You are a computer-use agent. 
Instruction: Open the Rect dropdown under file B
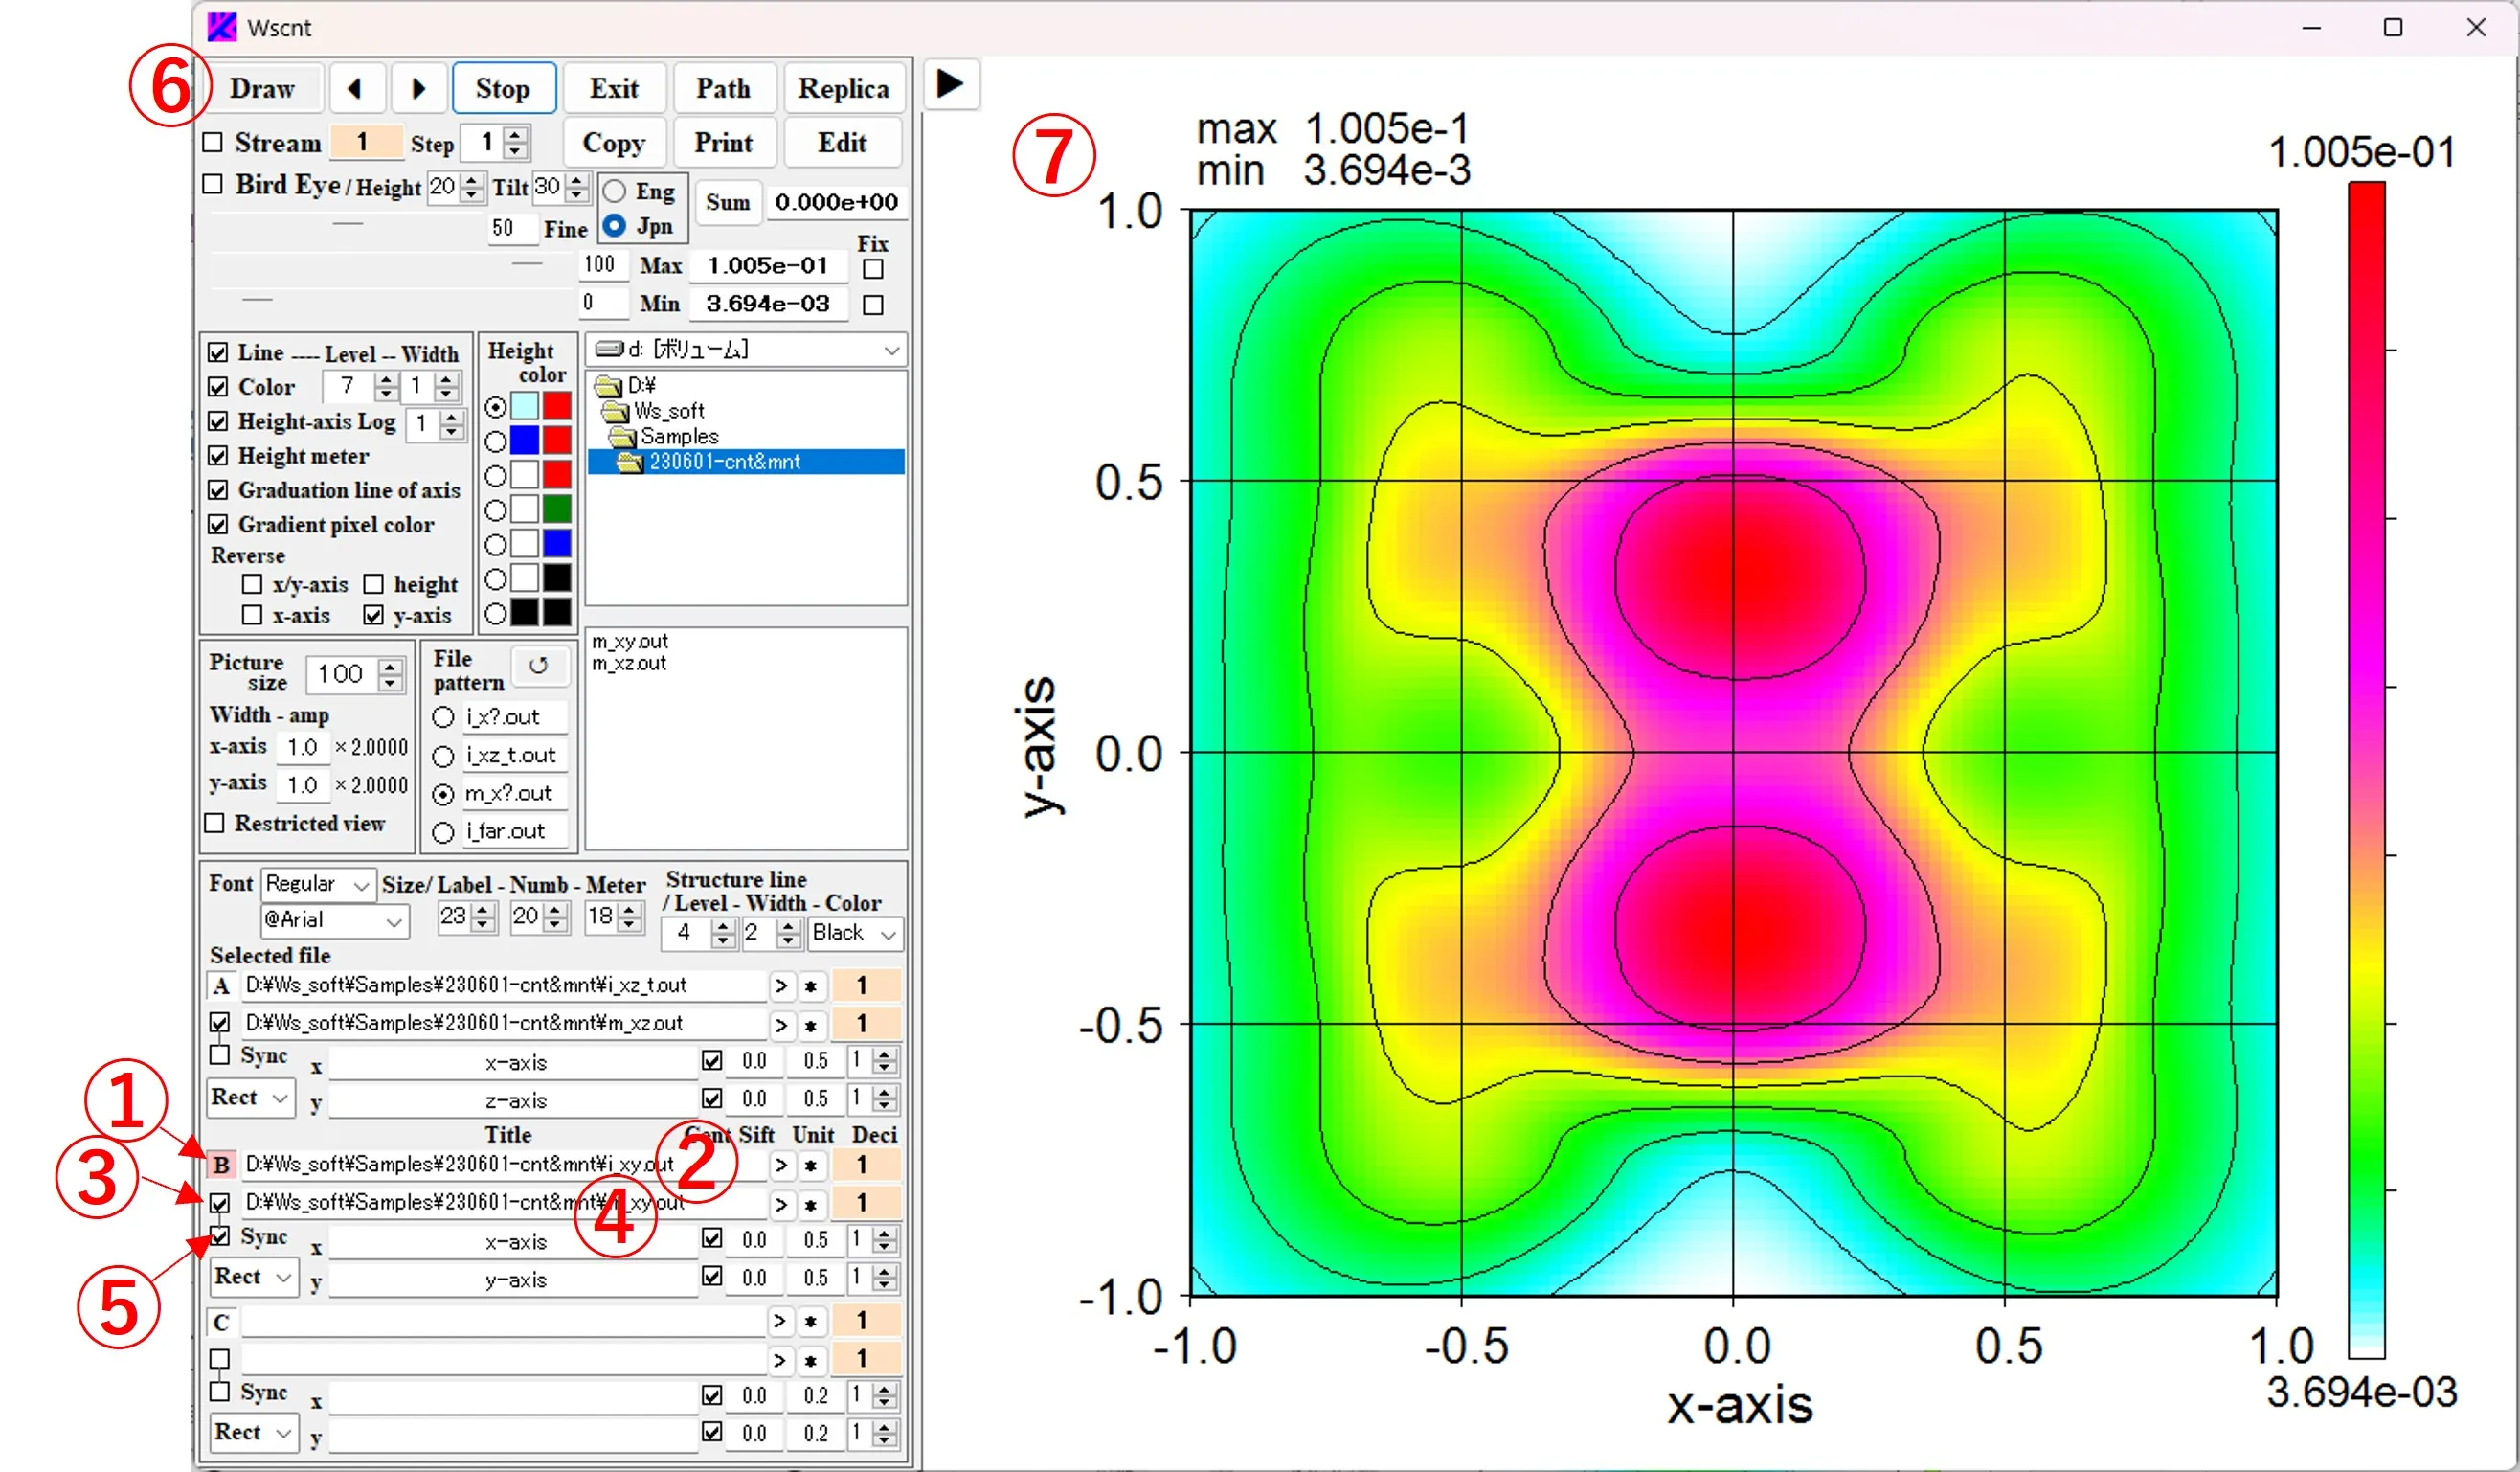254,1277
